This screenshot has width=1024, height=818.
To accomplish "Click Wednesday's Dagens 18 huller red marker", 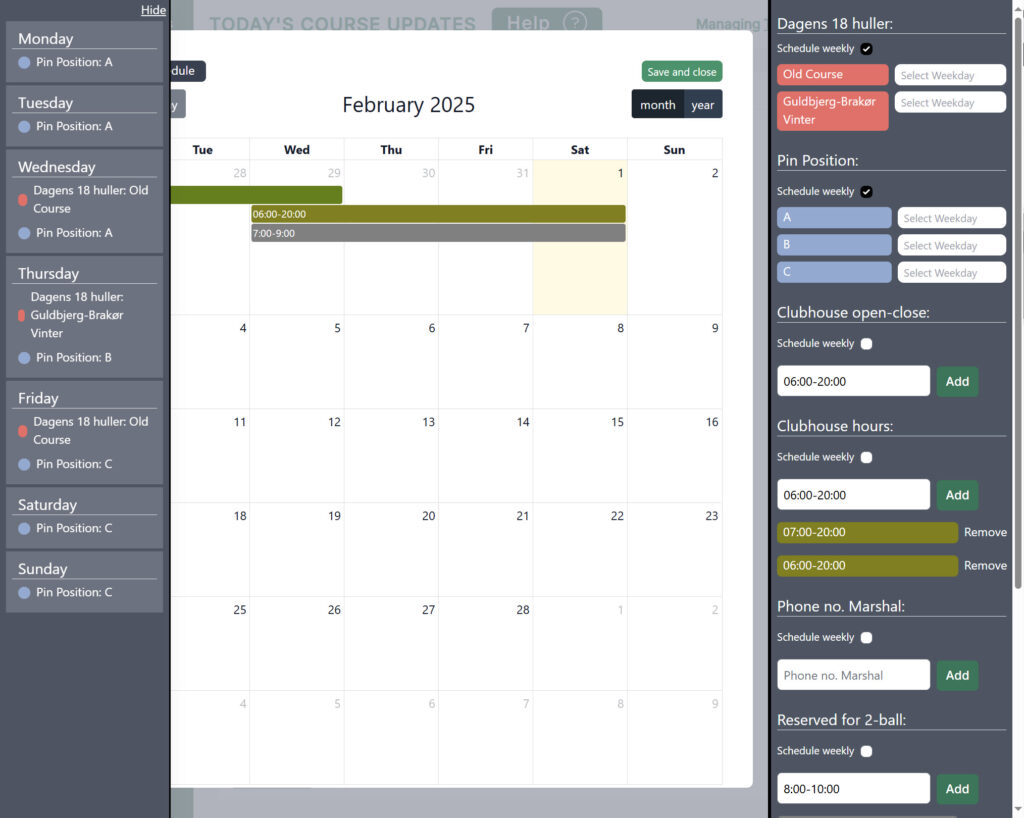I will [x=22, y=200].
